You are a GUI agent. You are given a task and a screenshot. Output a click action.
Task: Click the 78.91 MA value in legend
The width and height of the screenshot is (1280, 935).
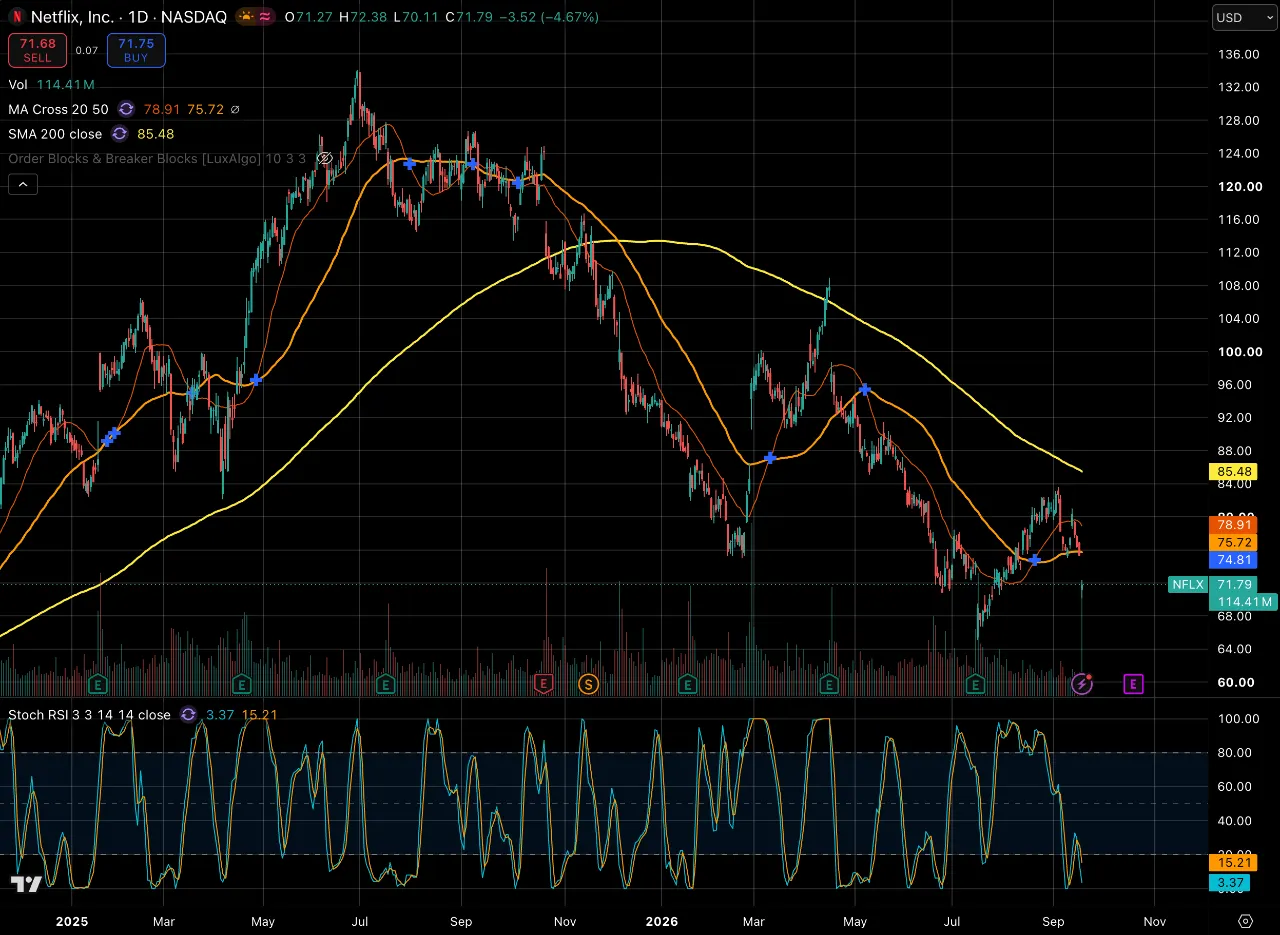click(x=161, y=109)
